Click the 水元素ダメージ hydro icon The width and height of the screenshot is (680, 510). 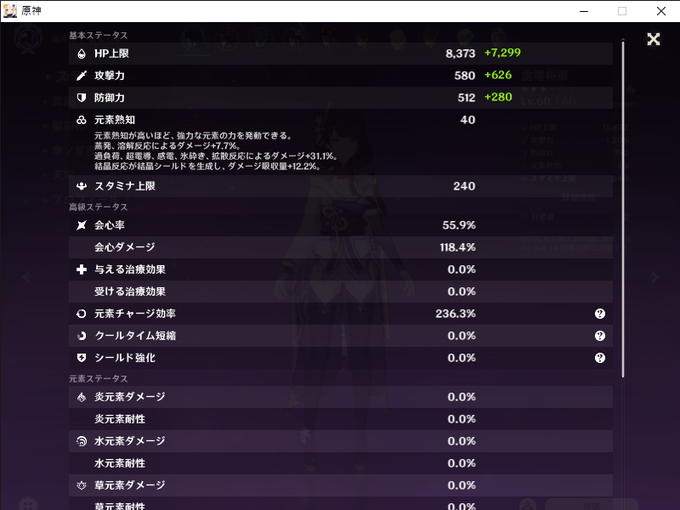pyautogui.click(x=81, y=441)
